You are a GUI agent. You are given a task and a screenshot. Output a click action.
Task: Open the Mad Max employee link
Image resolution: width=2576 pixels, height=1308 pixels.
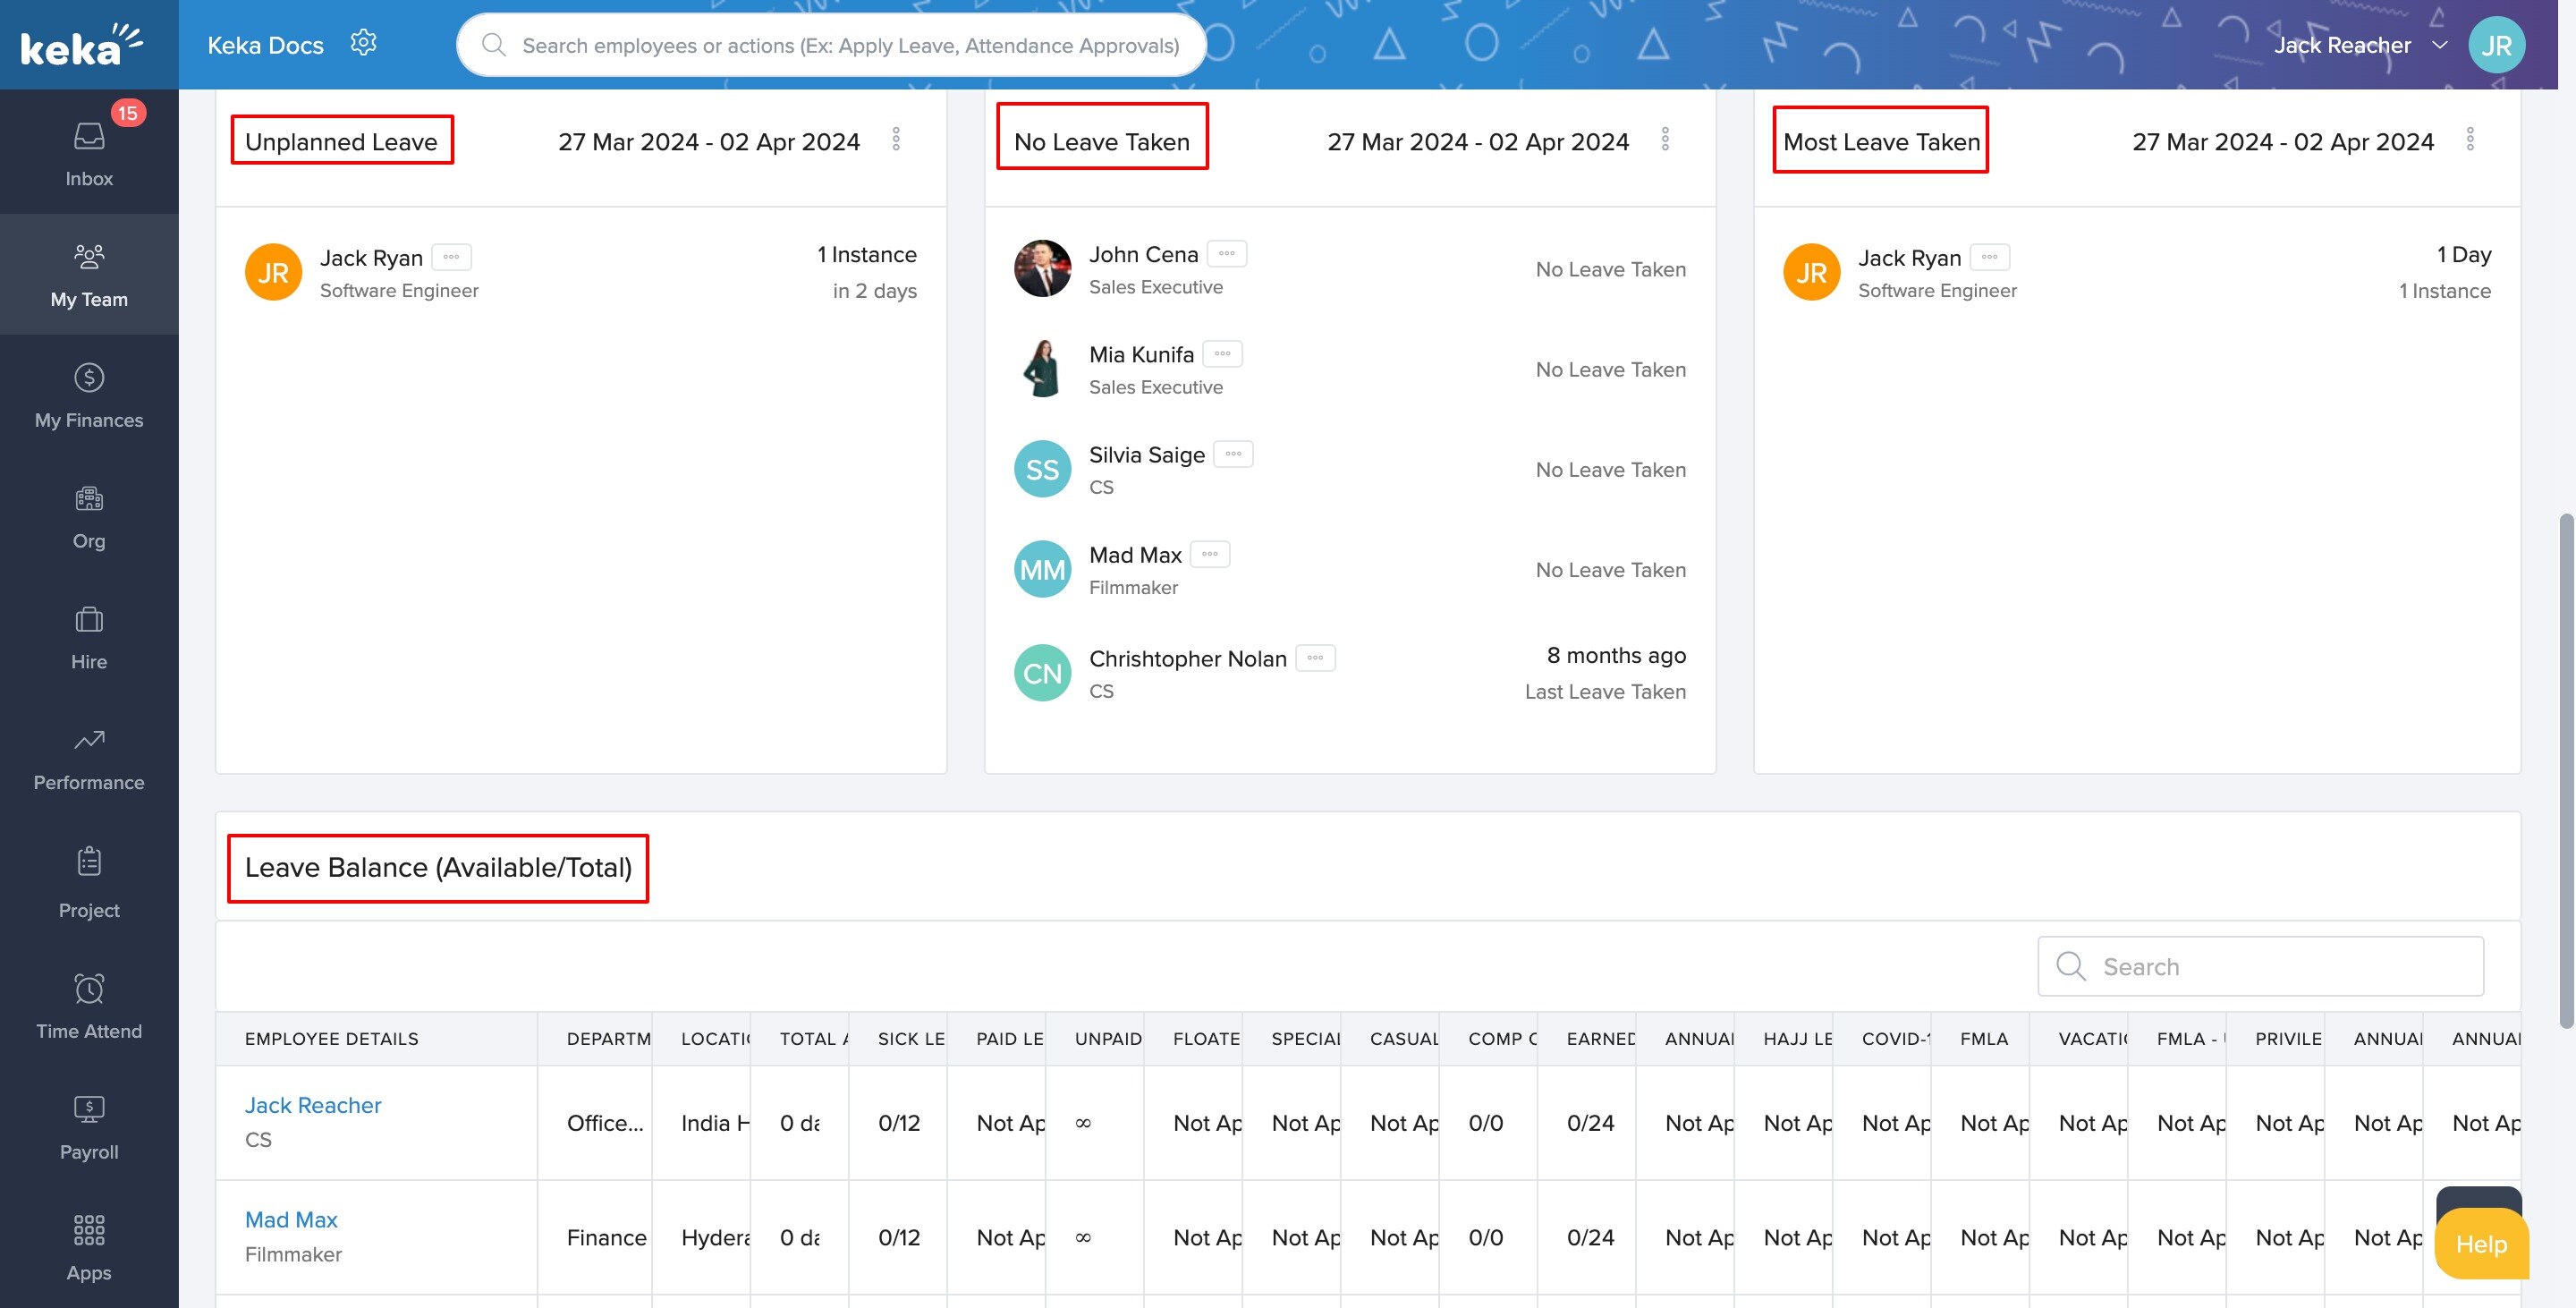click(x=291, y=1220)
